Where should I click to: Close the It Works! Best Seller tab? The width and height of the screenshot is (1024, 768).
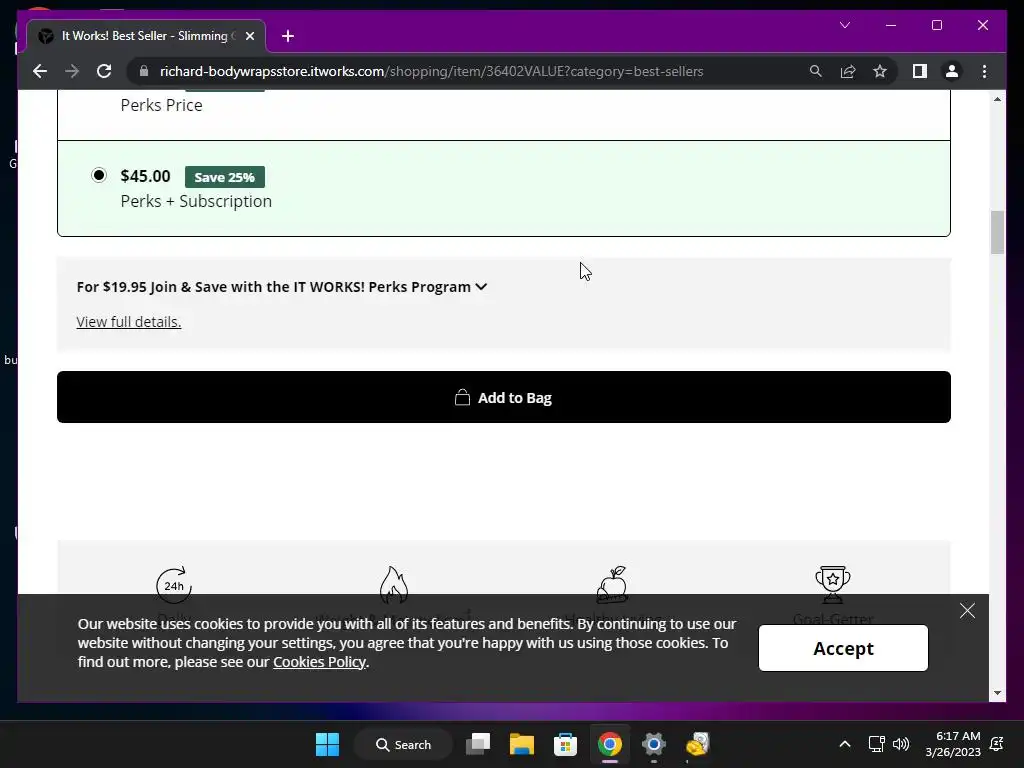249,36
